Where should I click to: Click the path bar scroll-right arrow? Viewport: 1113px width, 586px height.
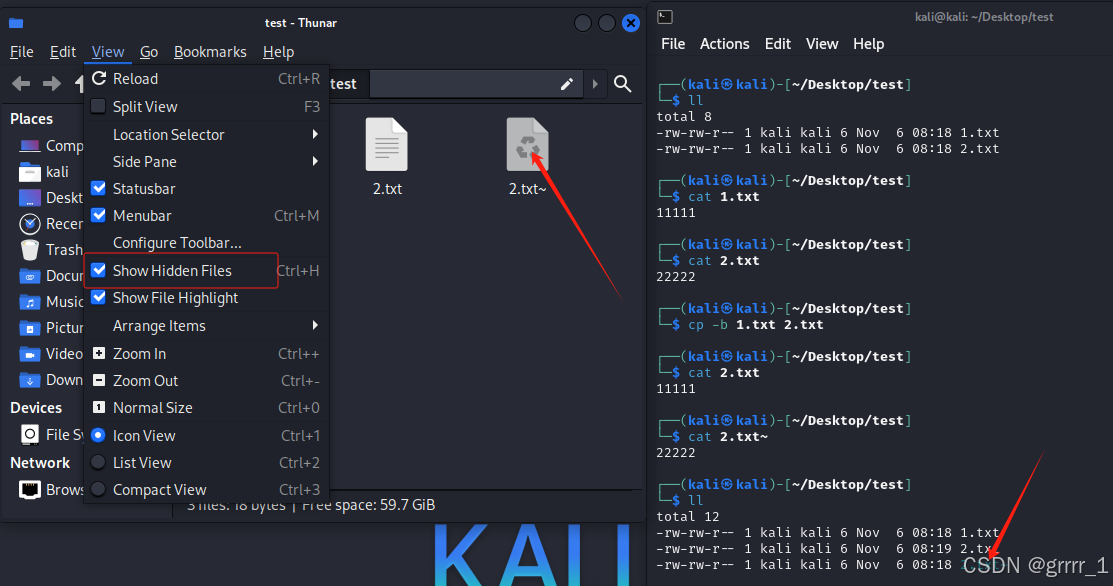pyautogui.click(x=595, y=84)
